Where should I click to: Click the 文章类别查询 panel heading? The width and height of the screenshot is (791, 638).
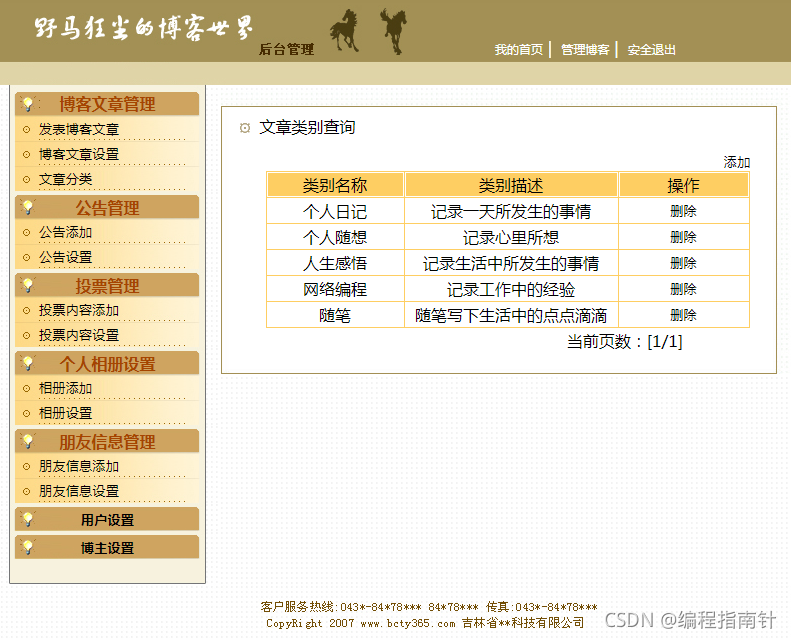pos(307,127)
